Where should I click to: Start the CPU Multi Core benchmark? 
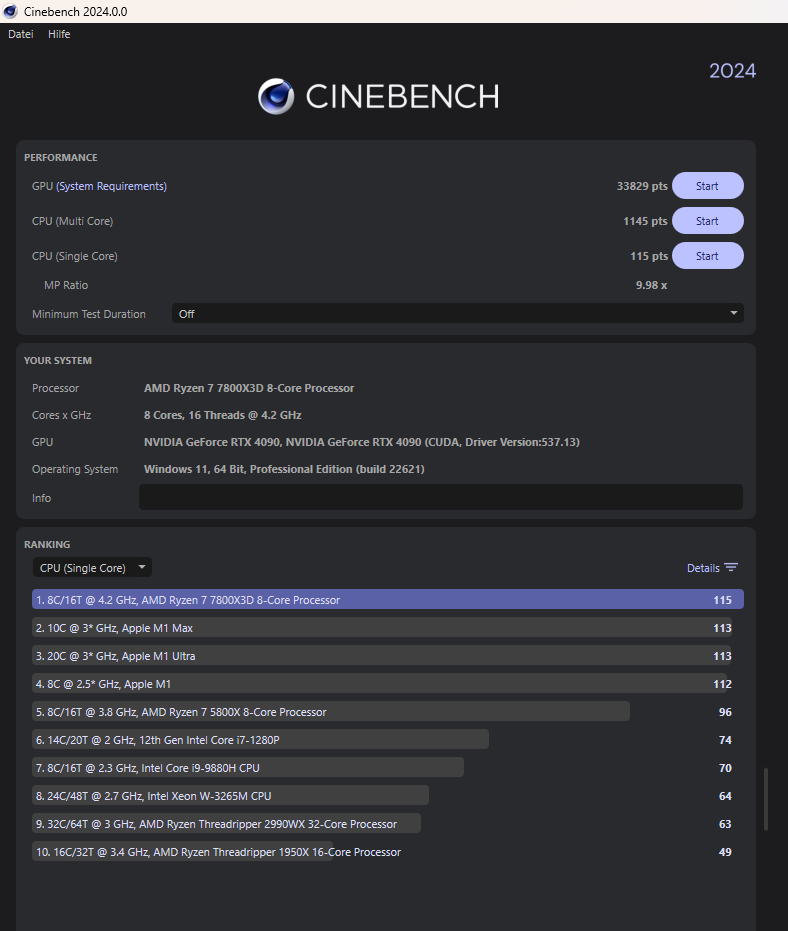pyautogui.click(x=707, y=221)
